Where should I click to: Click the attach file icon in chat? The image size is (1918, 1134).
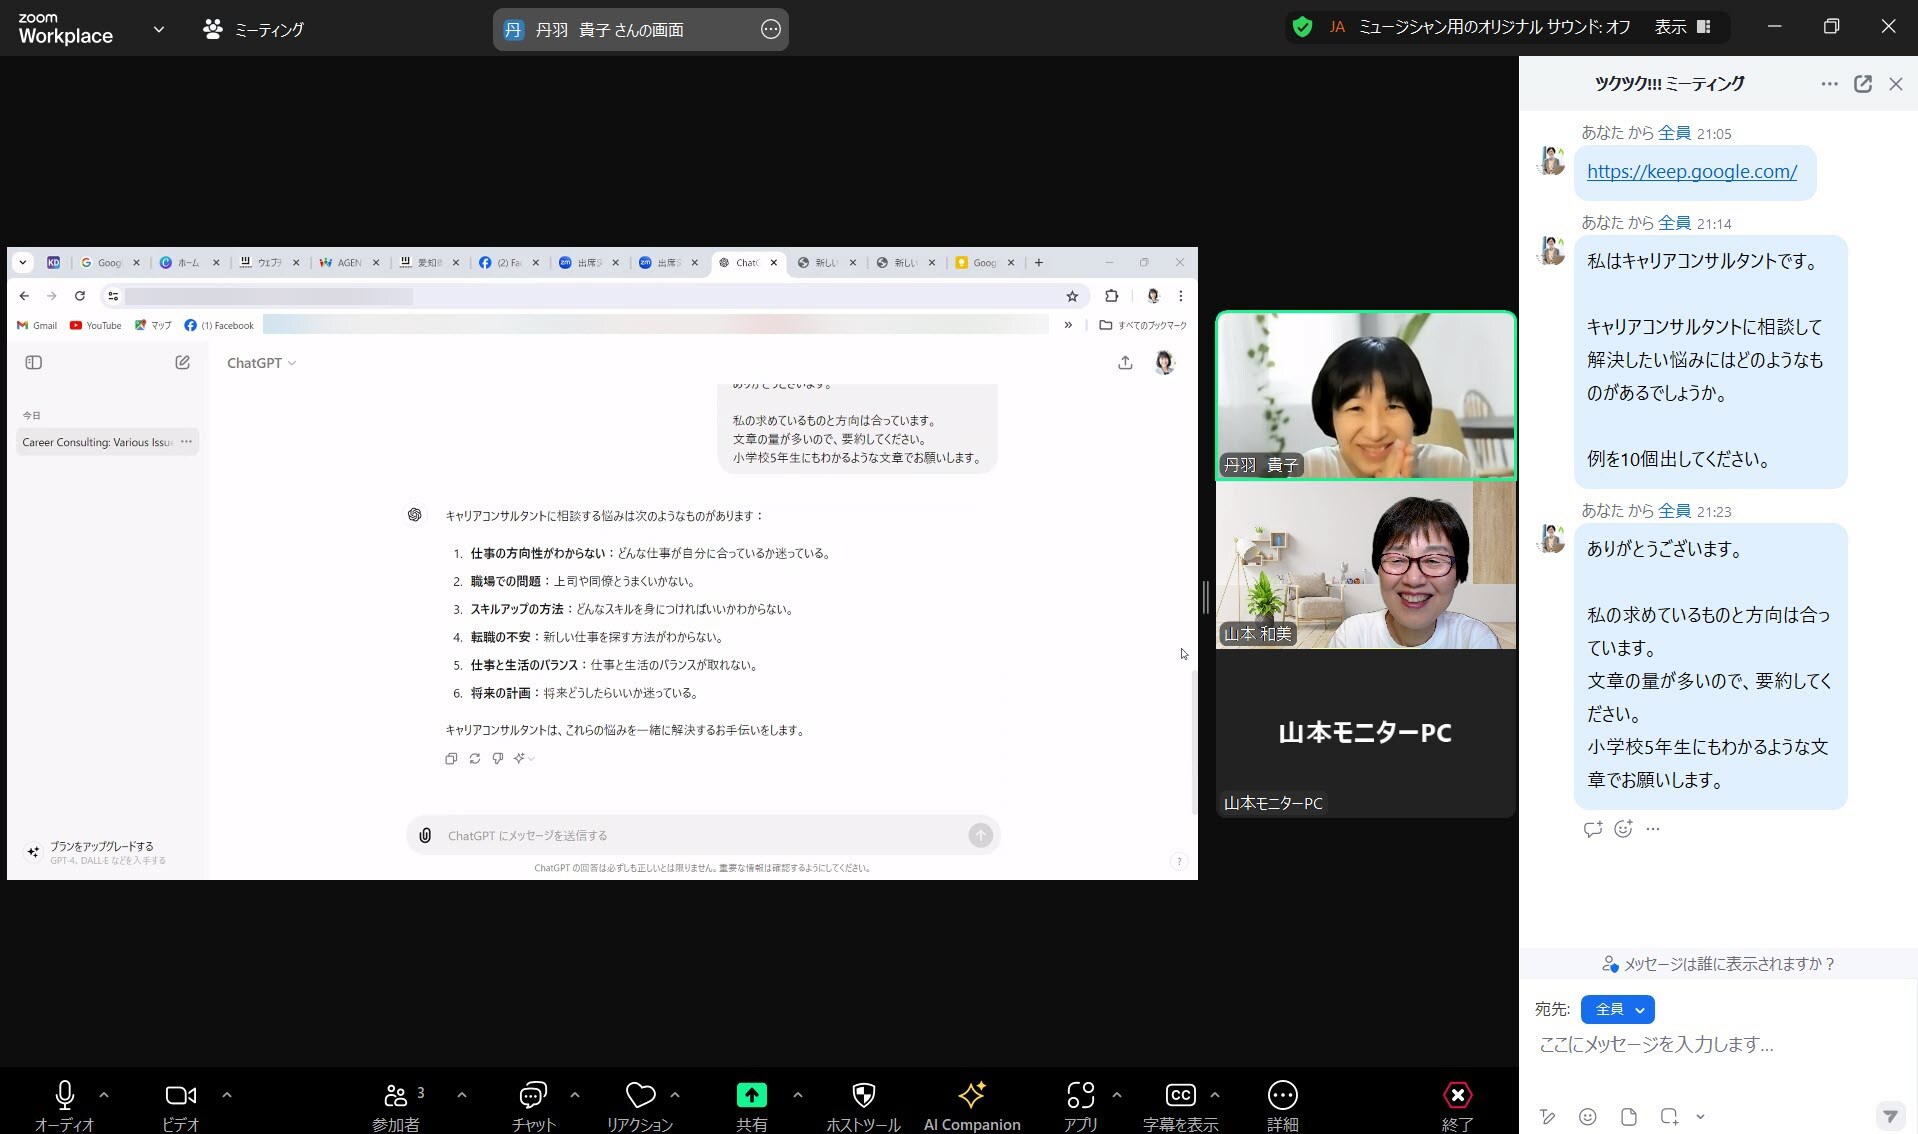coord(1629,1117)
